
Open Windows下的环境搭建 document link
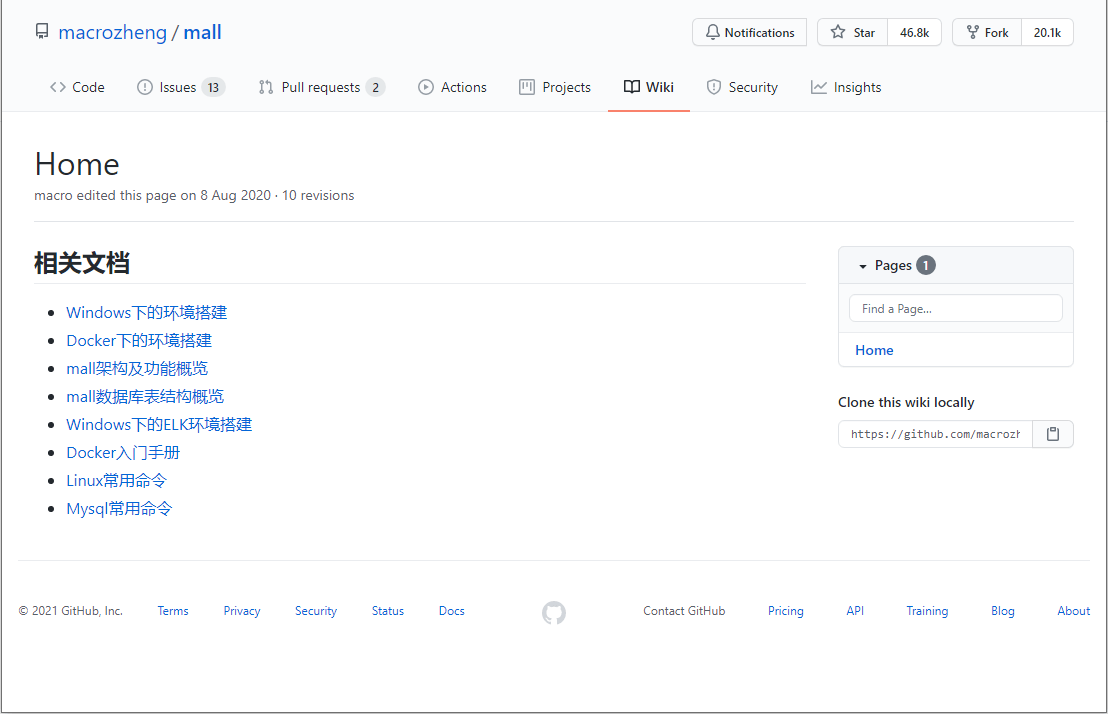click(x=147, y=312)
